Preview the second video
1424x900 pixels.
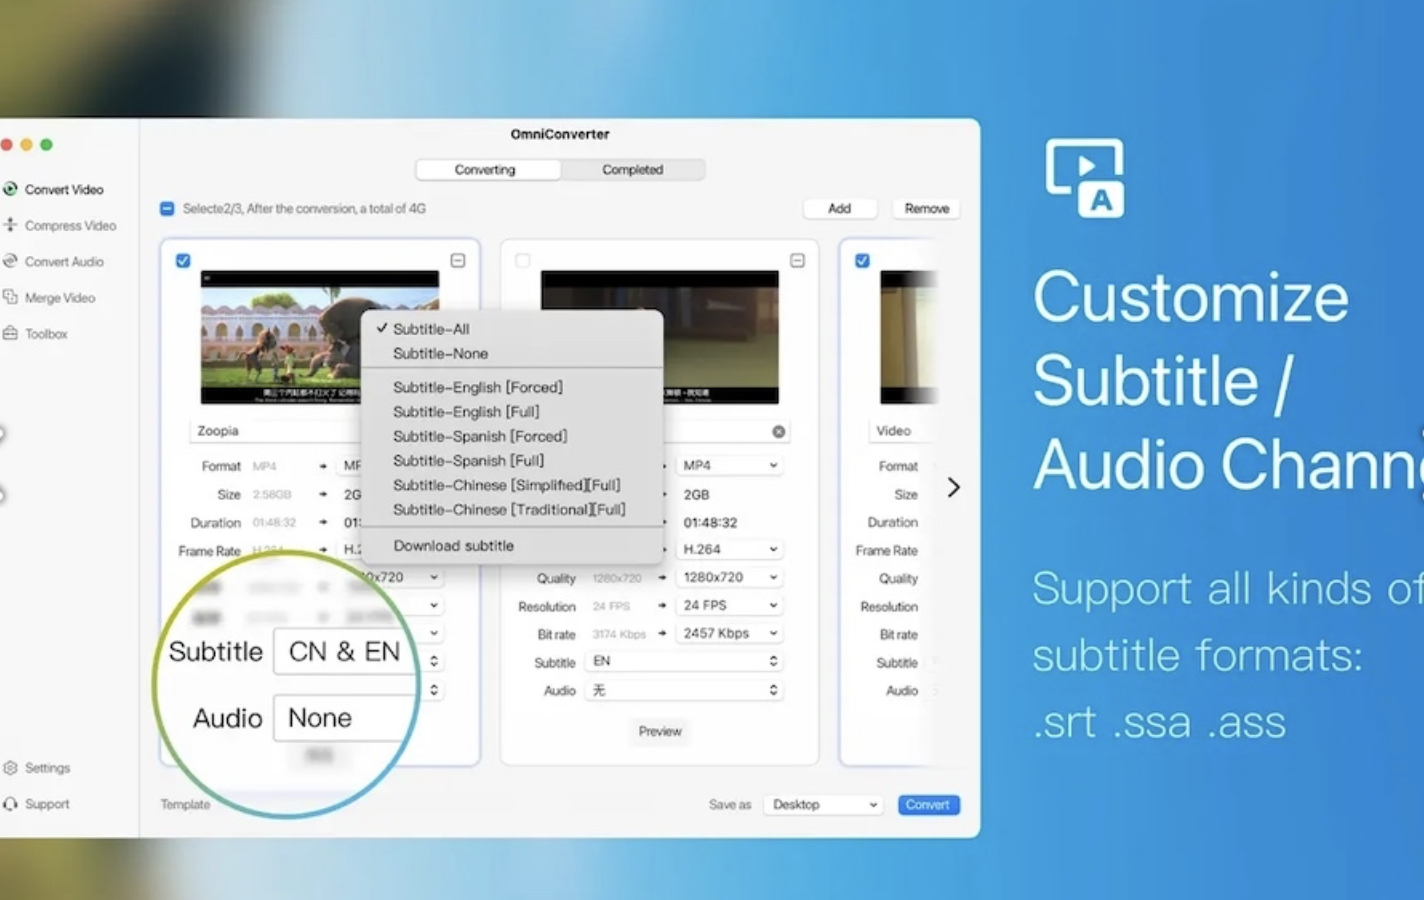[x=659, y=731]
